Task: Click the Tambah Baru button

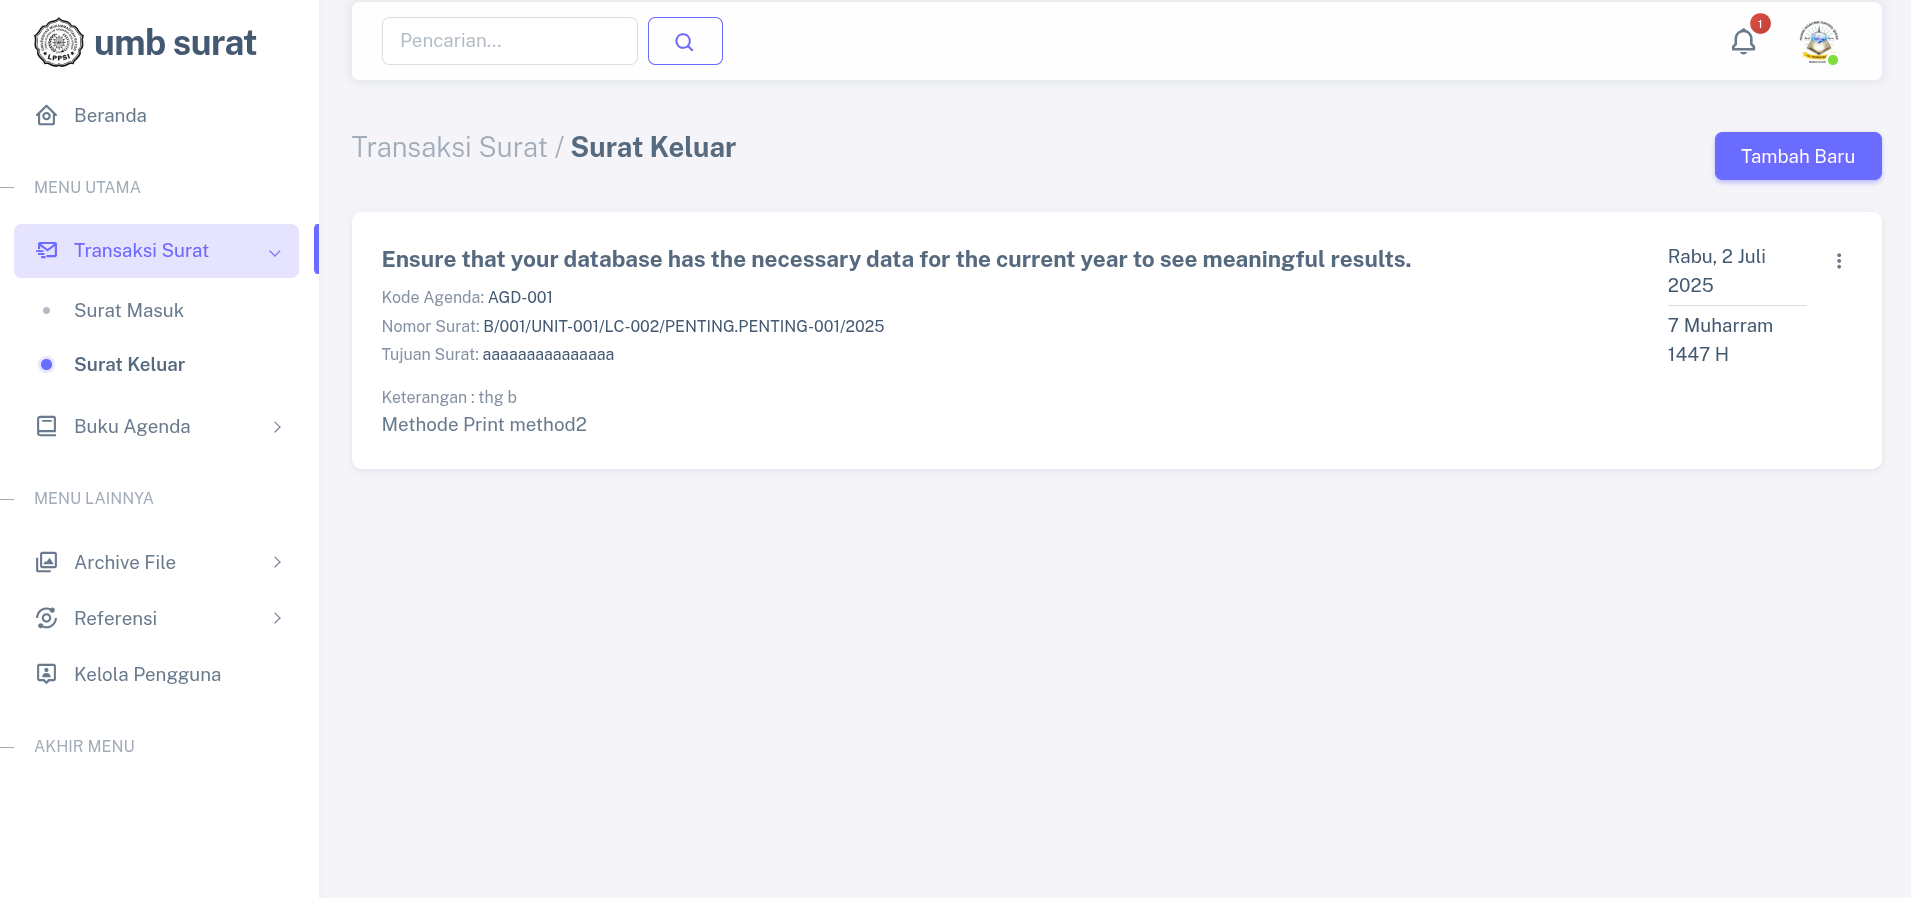Action: tap(1797, 156)
